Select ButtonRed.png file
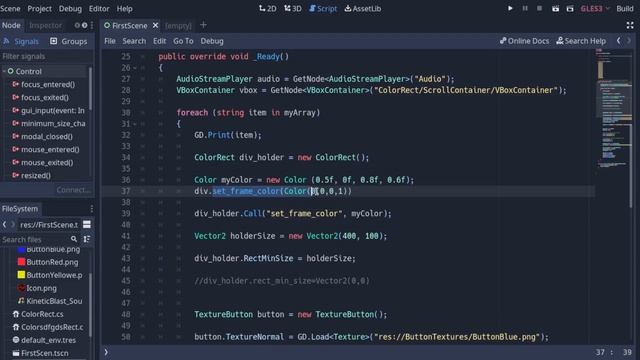The width and height of the screenshot is (640, 360). (x=48, y=262)
